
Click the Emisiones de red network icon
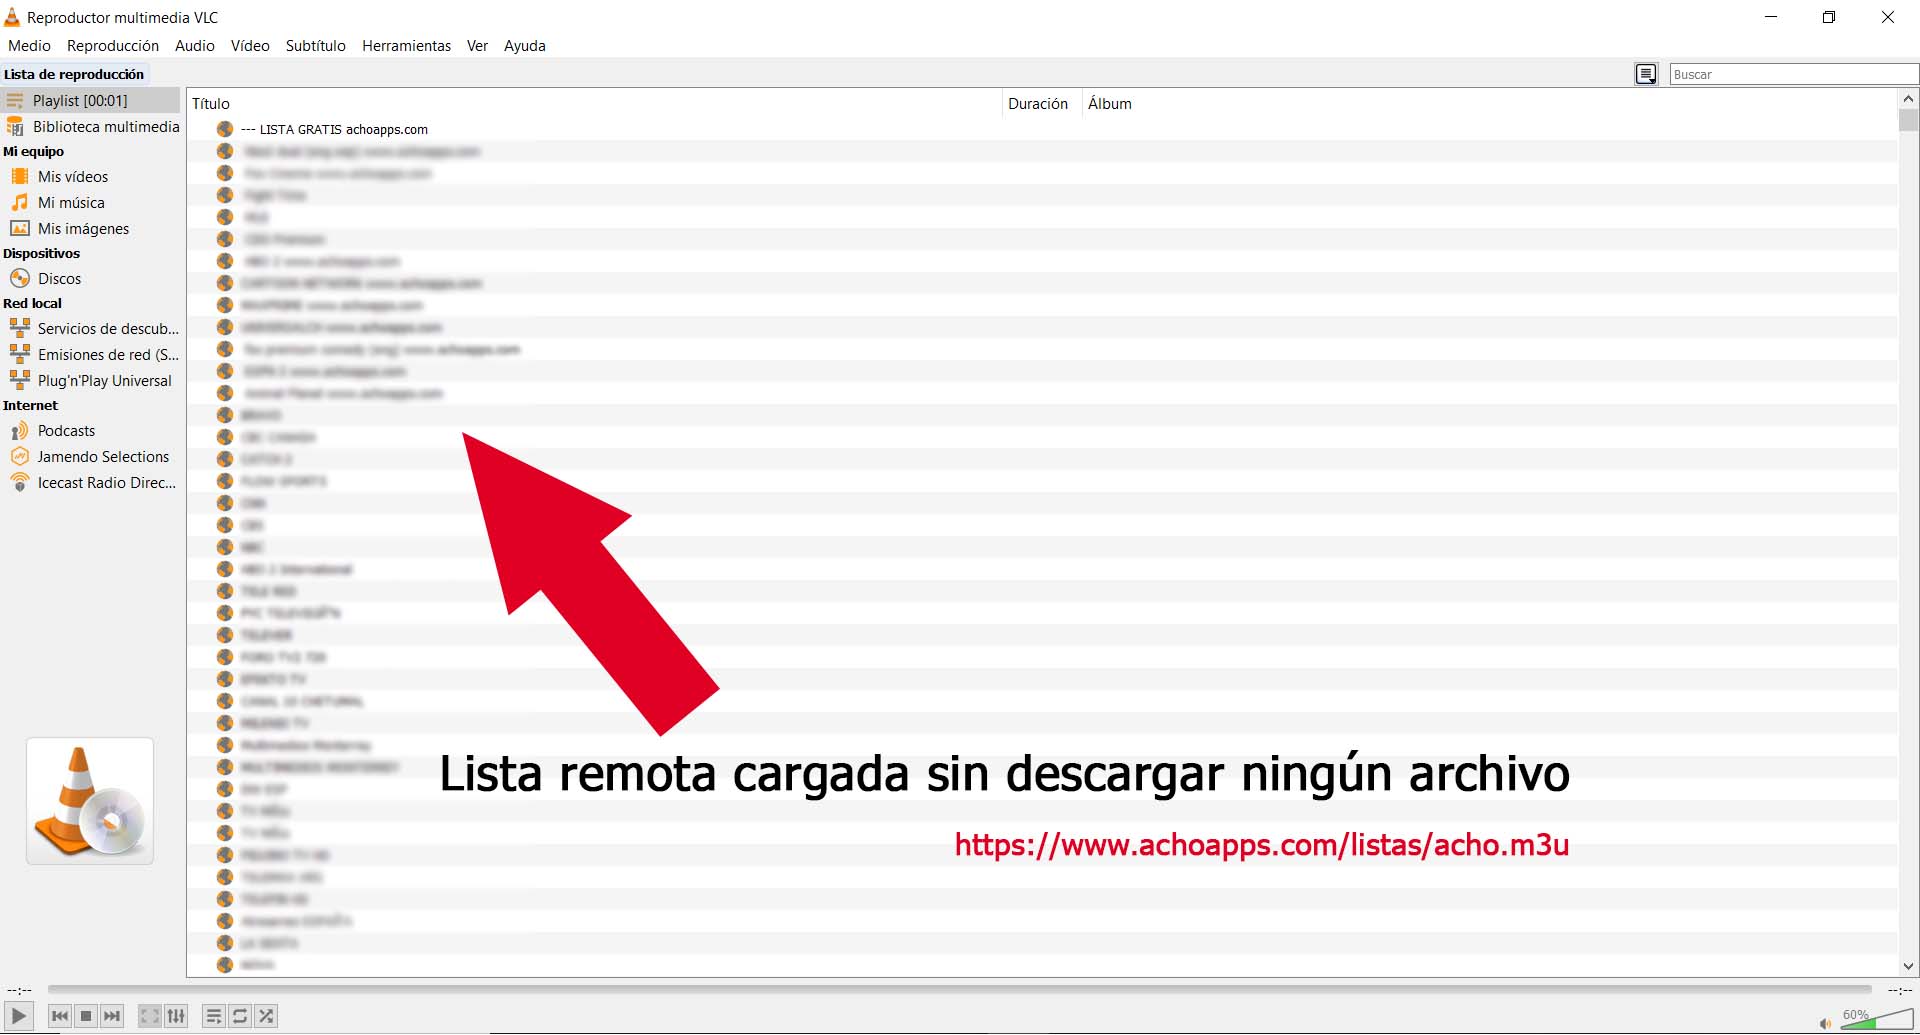(x=20, y=354)
